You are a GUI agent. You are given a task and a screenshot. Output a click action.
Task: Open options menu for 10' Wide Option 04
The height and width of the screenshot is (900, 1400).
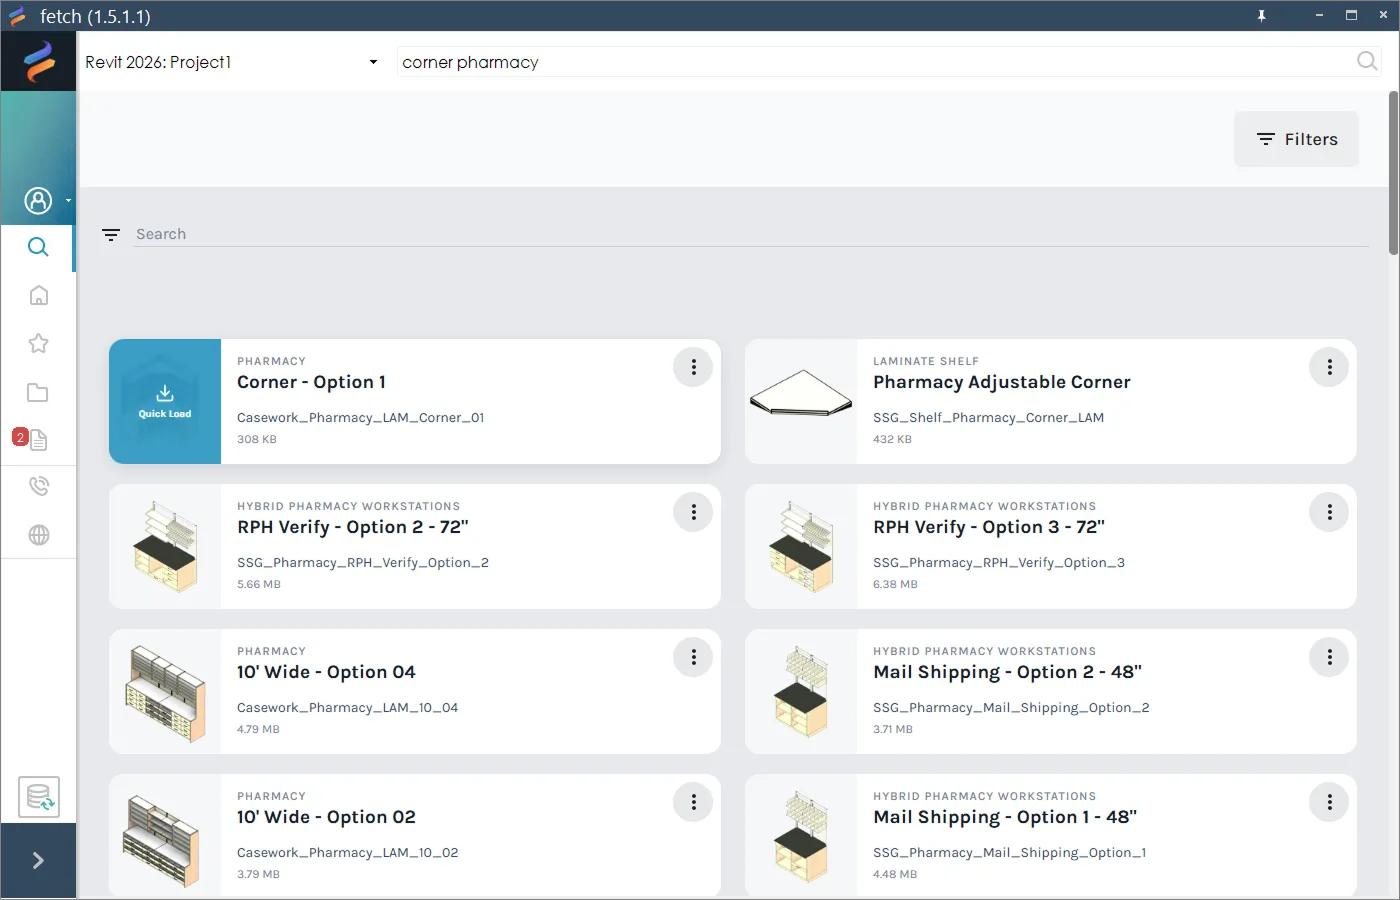[x=693, y=657]
